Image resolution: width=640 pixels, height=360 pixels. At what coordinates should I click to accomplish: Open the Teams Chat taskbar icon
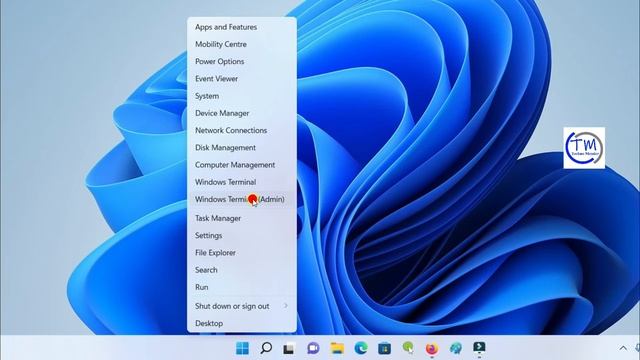click(x=313, y=348)
